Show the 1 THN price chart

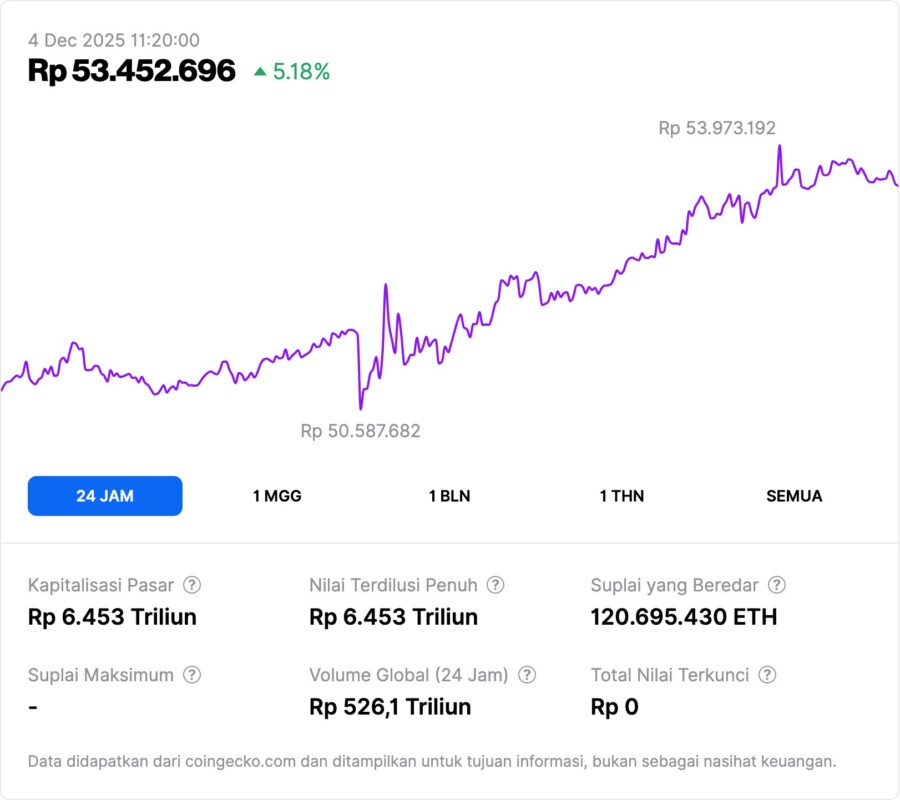[622, 496]
